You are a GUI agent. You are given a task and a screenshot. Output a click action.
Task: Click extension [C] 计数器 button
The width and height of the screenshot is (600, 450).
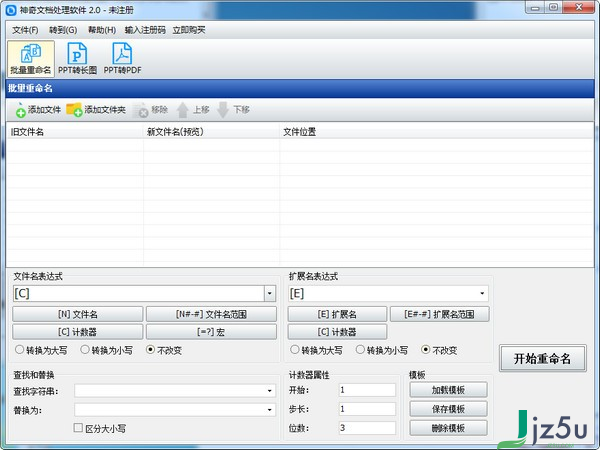tap(337, 332)
